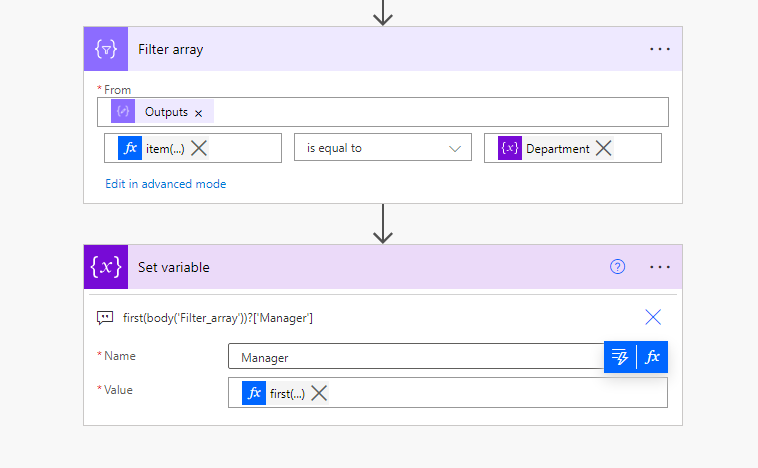Remove the item(...) expression token
Screen dimensions: 758x468
[199, 148]
